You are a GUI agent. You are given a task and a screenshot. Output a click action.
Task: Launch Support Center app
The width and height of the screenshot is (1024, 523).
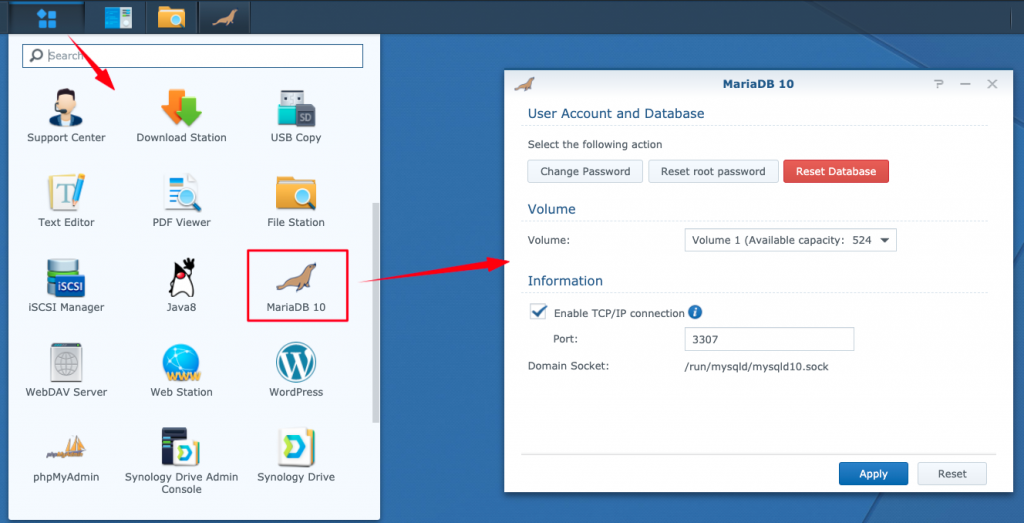[x=66, y=116]
